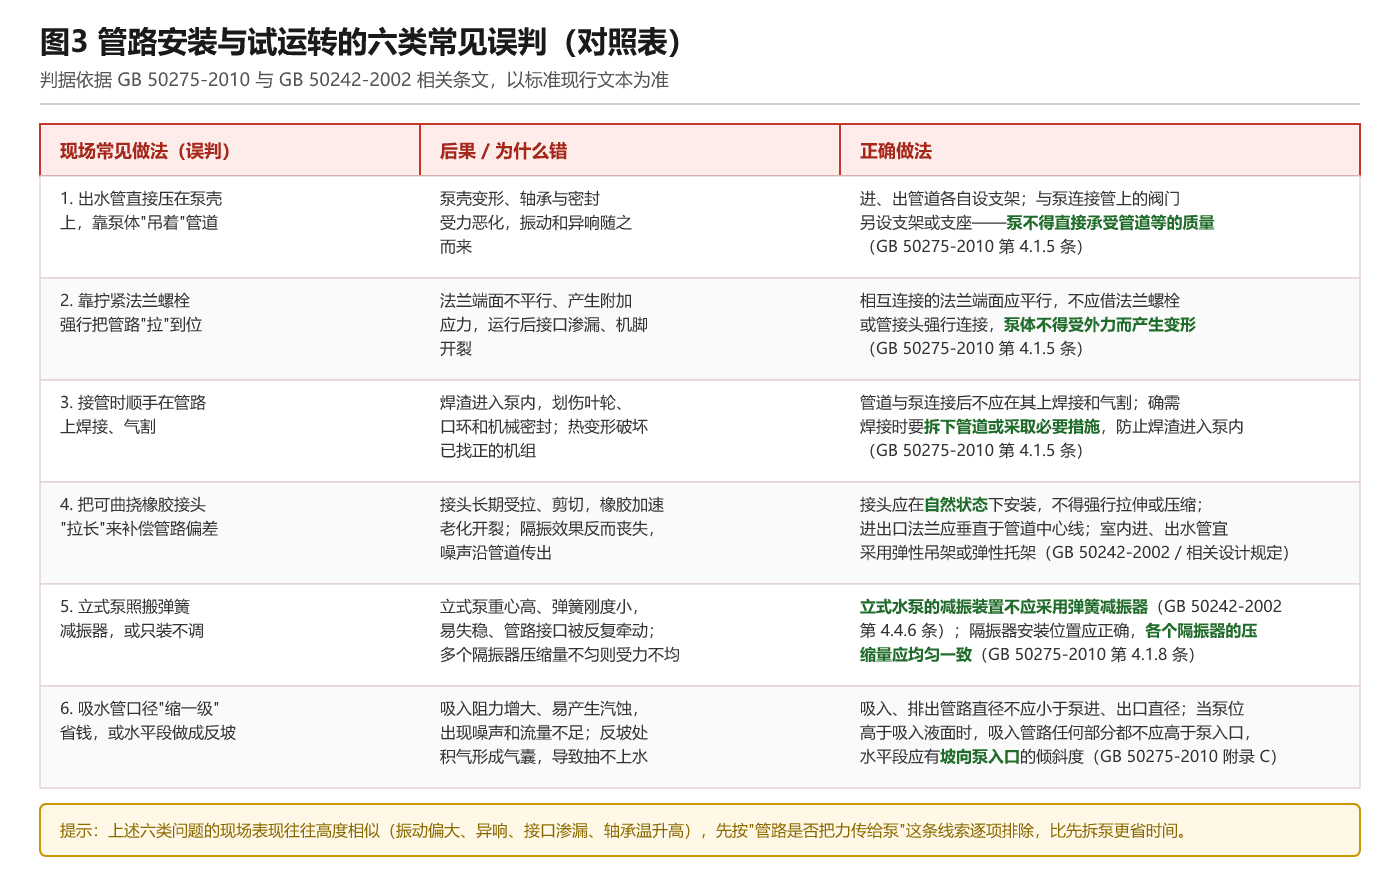This screenshot has width=1400, height=880.
Task: Click line '相互连接的法兰端面应平行，不应借法兰螺栓'
Action: [x=1020, y=301]
